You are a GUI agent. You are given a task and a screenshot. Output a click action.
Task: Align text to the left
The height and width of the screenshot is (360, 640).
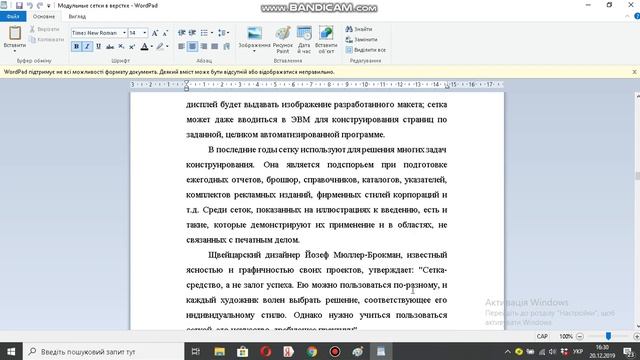[x=182, y=47]
